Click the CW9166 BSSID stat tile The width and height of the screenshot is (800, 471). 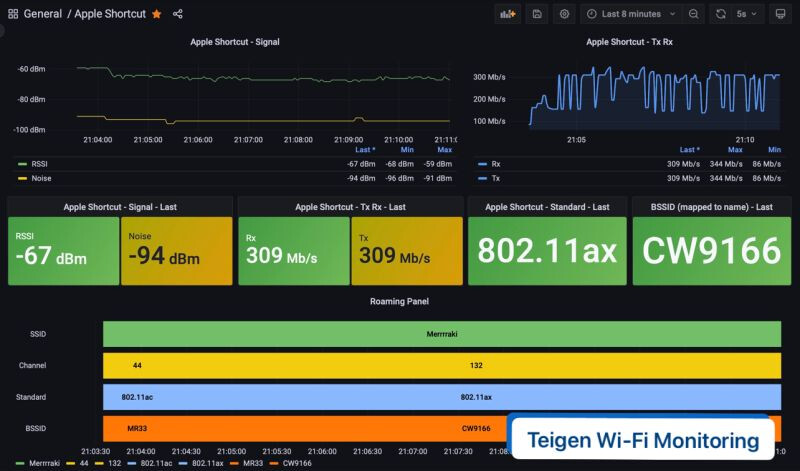(712, 251)
